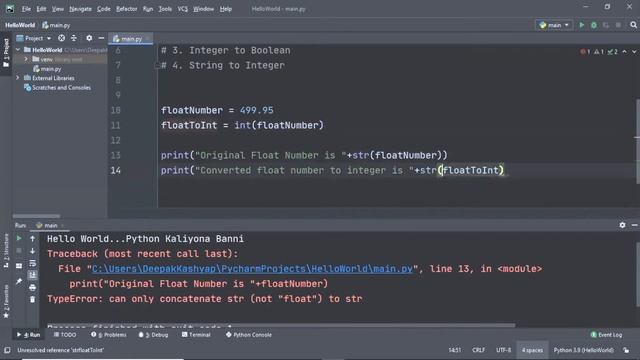Open Run panel settings gear

[622, 225]
